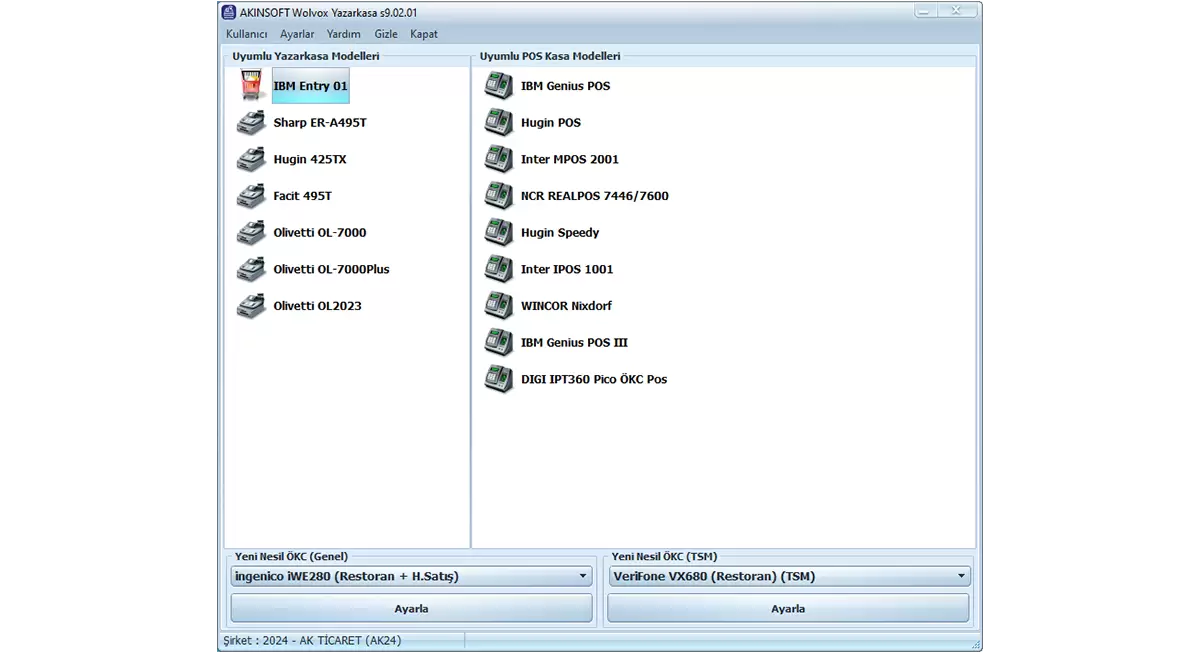Choose the Olivetti OL2023 register icon
This screenshot has width=1200, height=653.
point(251,306)
